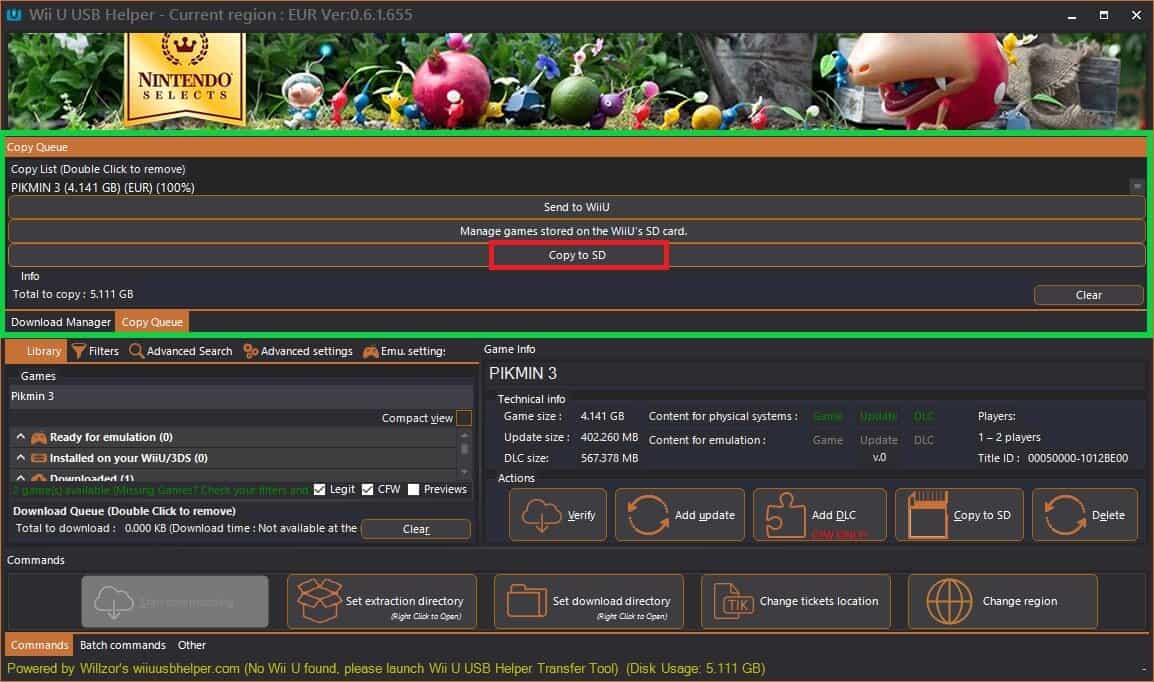
Task: Click the Advanced Search magnifier icon
Action: coord(136,351)
